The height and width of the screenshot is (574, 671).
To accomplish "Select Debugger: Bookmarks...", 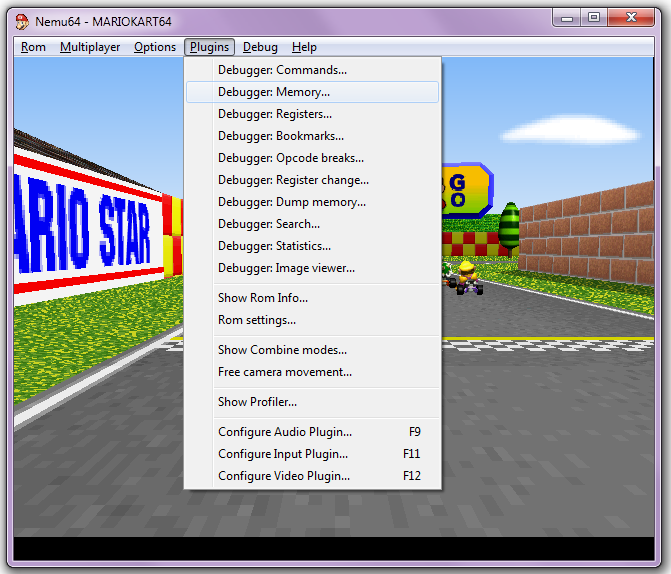I will click(312, 136).
